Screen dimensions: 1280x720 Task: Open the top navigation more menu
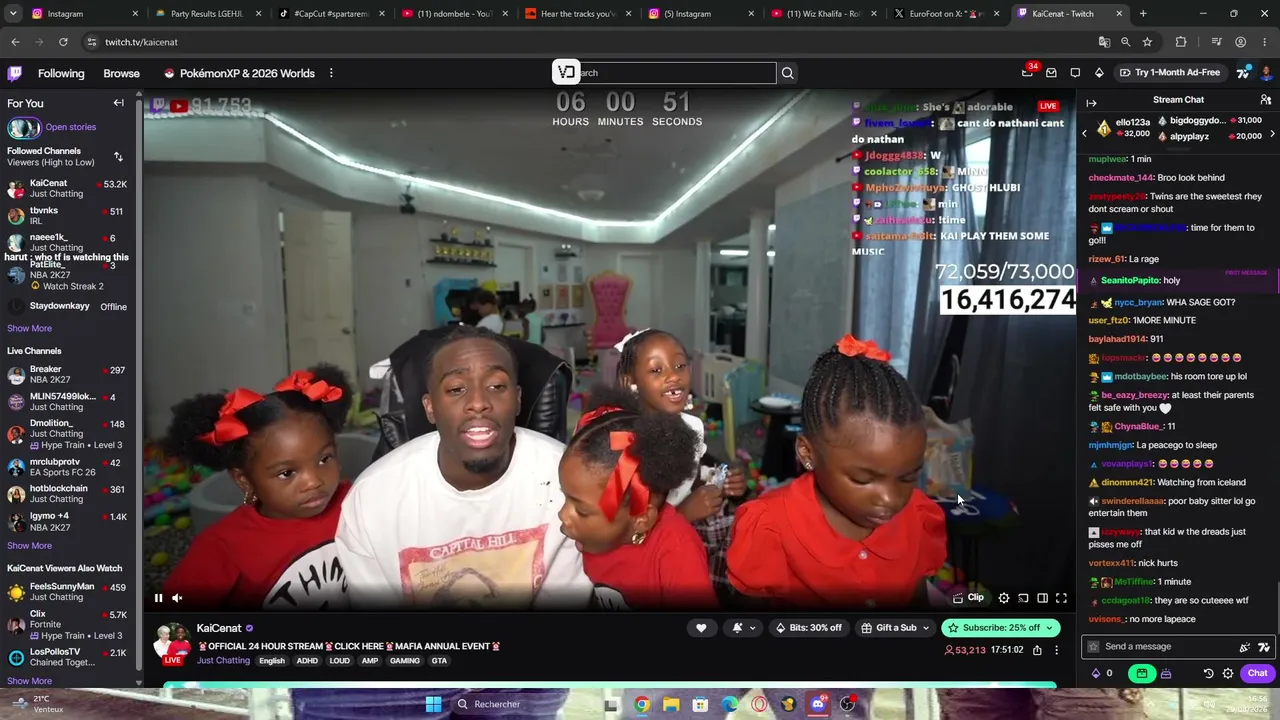coord(331,73)
